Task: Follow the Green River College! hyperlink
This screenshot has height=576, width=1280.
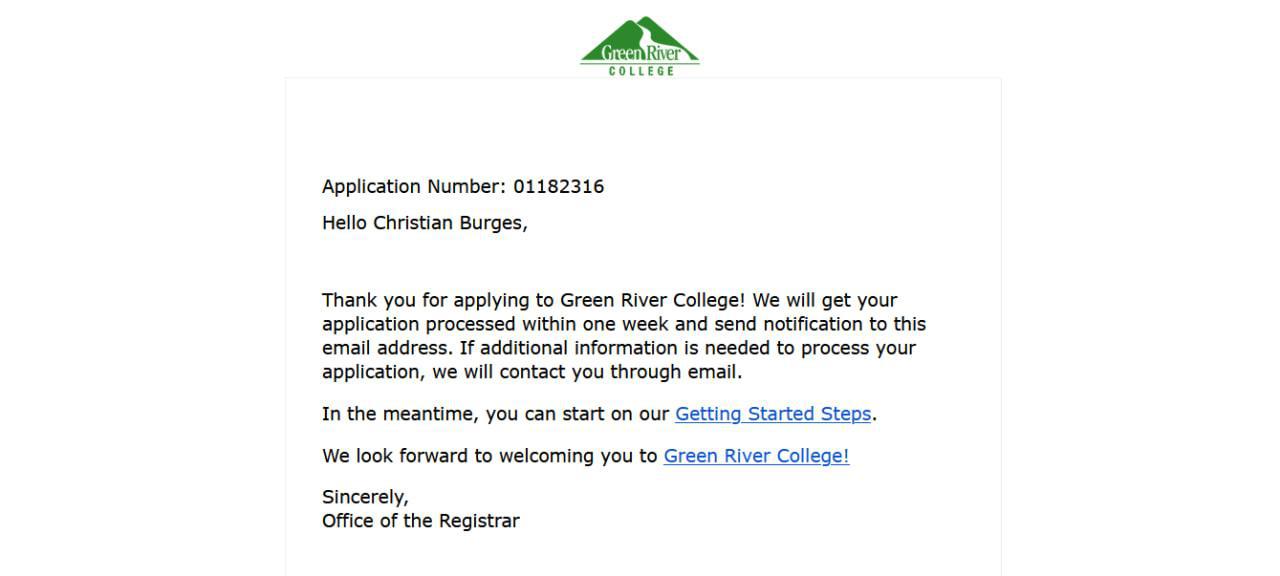Action: click(x=756, y=456)
